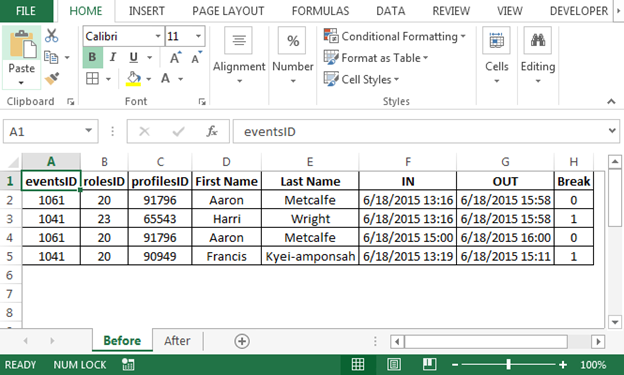Viewport: 624px width, 375px height.
Task: Zoom out with the minus button
Action: (455, 365)
